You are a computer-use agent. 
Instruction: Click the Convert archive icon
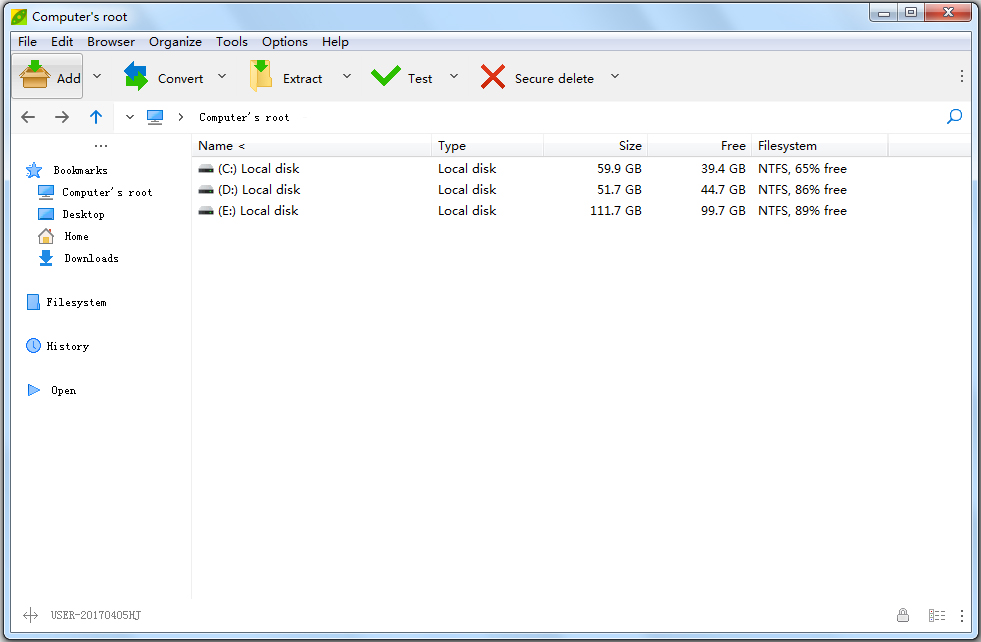136,77
